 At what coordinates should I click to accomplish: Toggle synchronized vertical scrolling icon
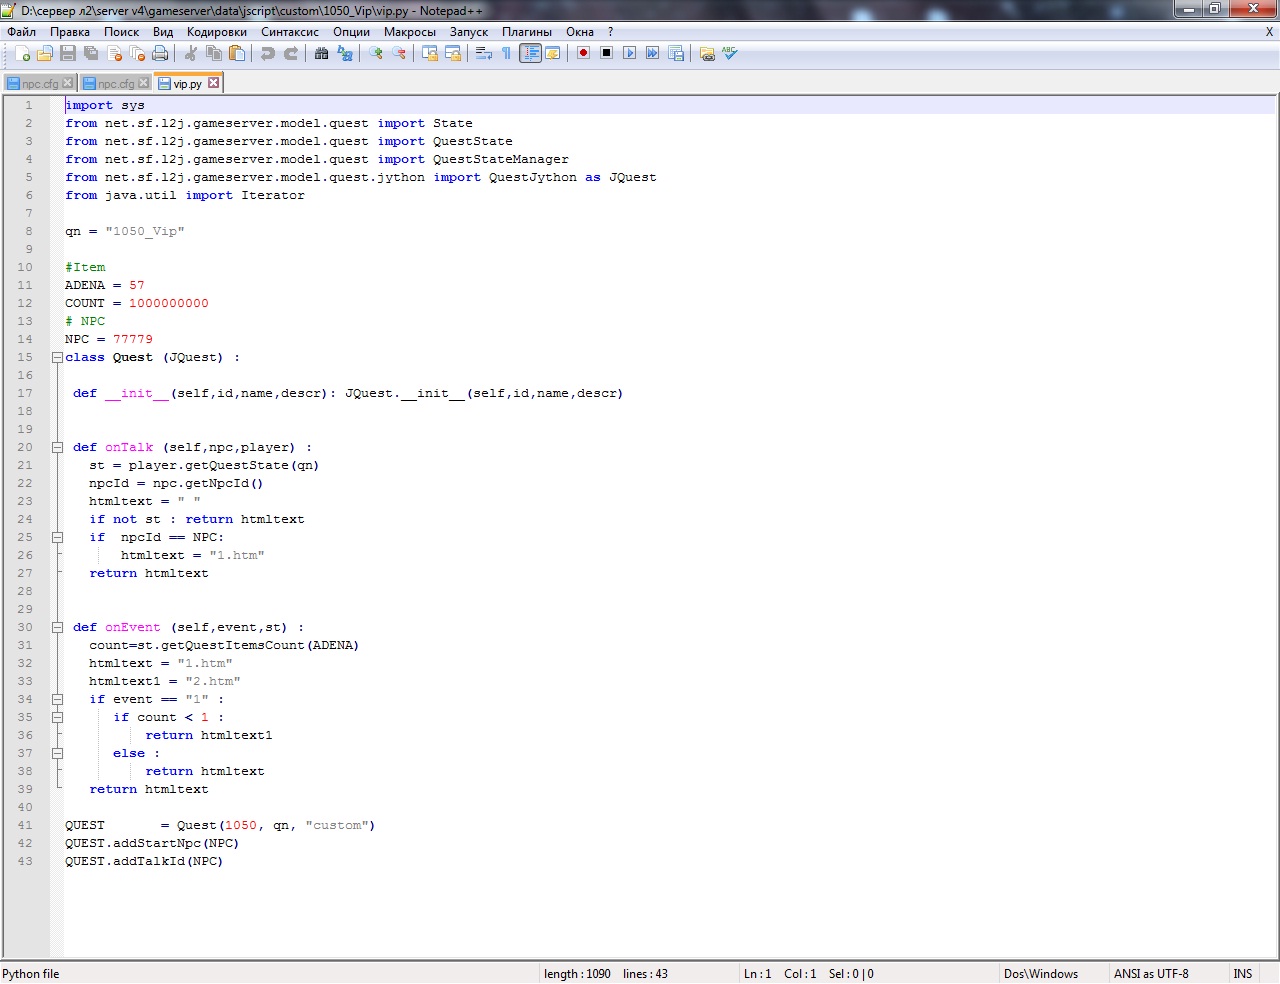(x=430, y=53)
